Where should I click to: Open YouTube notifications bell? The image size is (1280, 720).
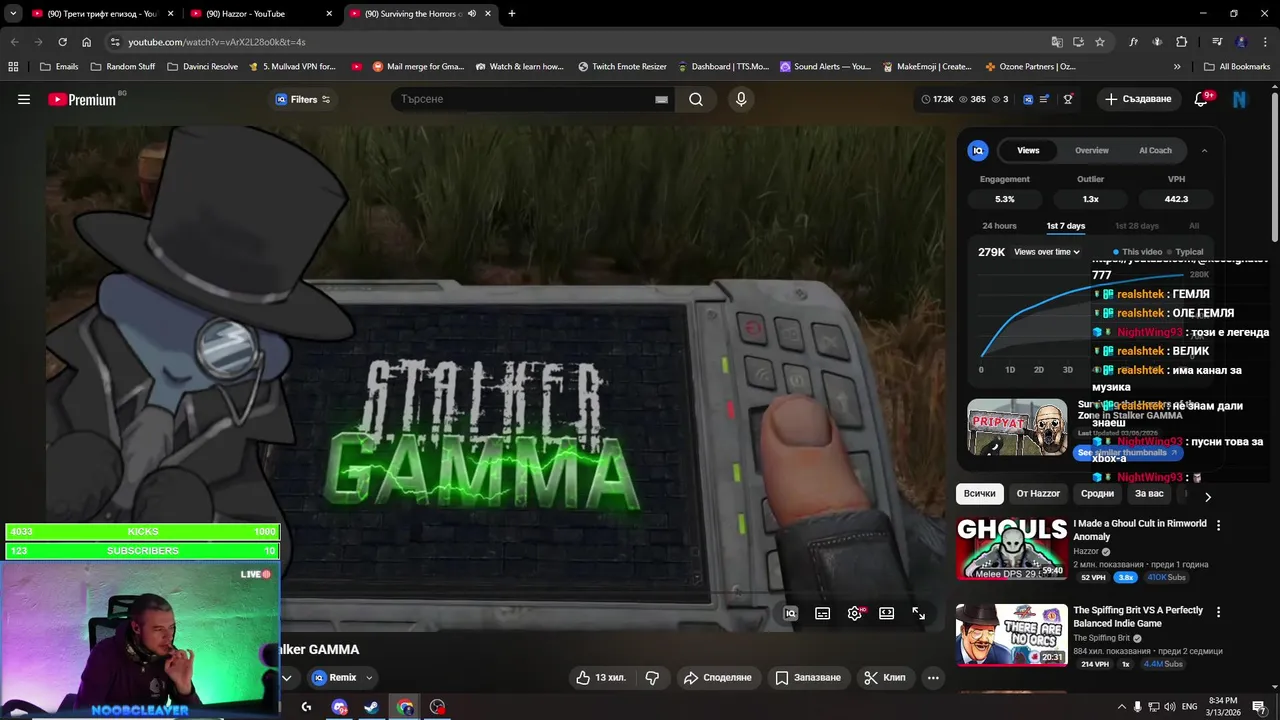pyautogui.click(x=1202, y=99)
